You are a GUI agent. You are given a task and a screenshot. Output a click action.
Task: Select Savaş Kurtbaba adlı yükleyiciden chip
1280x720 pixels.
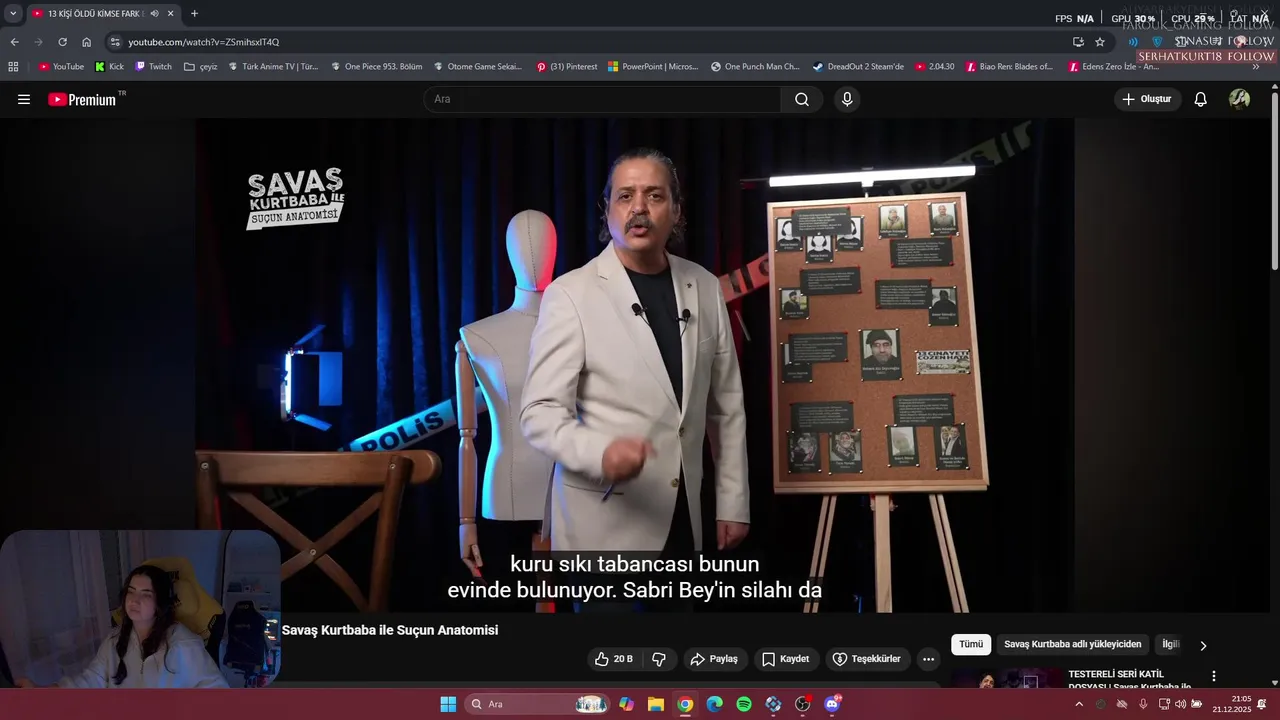pos(1072,645)
